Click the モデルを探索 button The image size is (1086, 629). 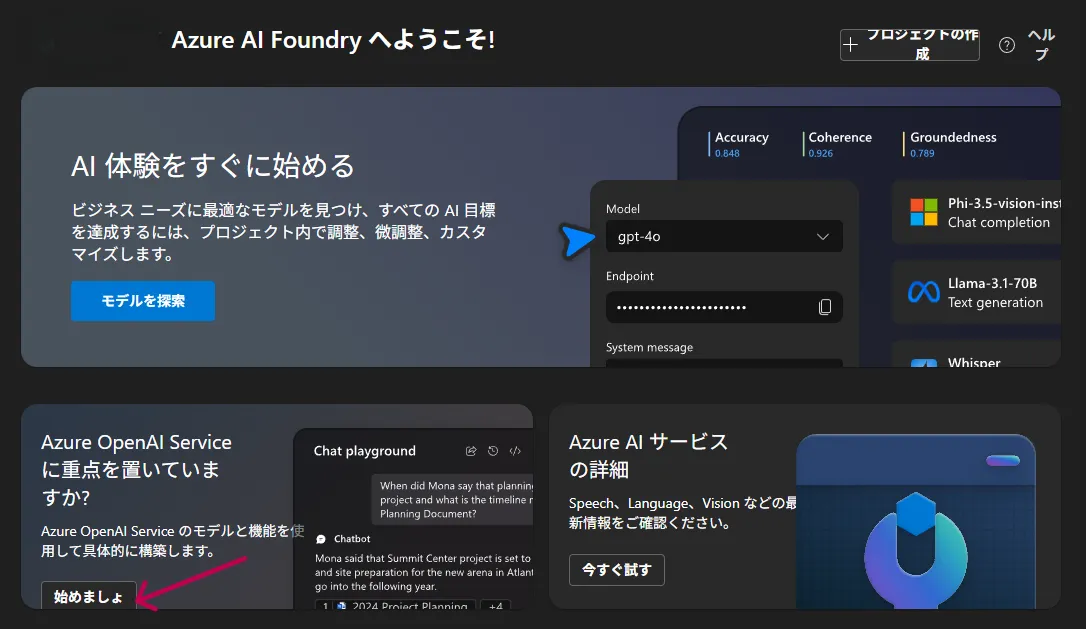tap(143, 301)
